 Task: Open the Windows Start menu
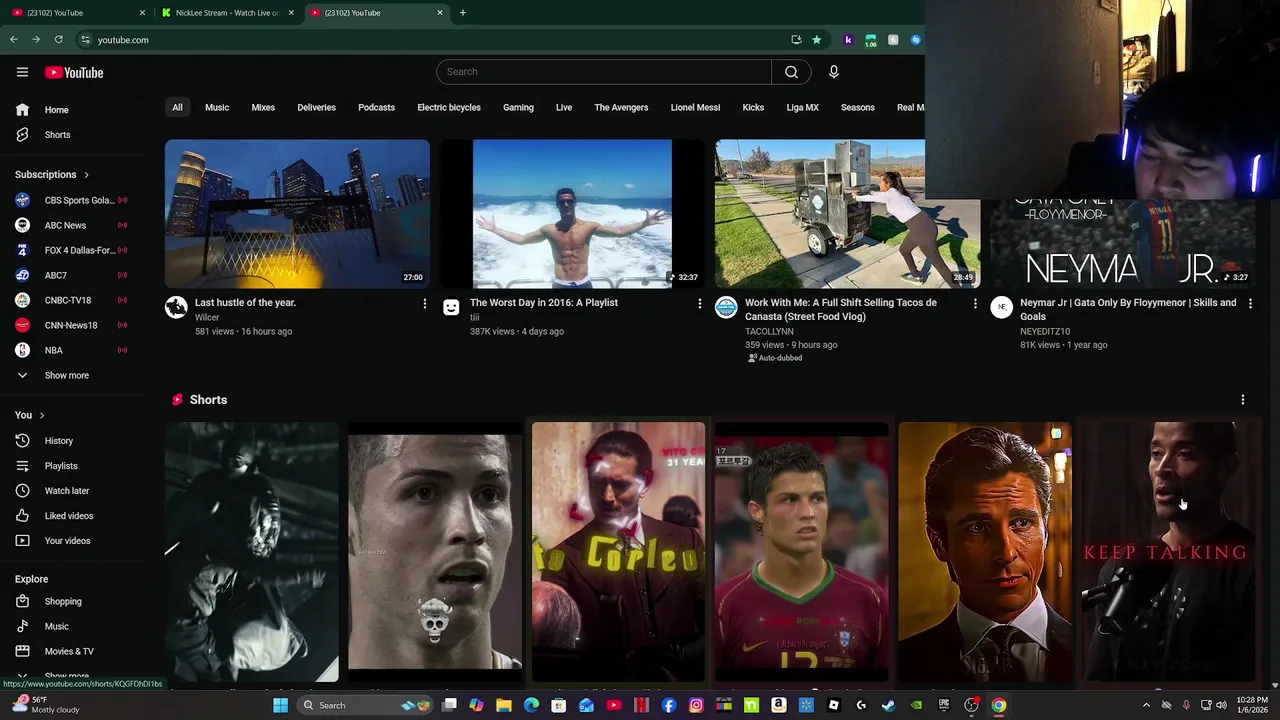pyautogui.click(x=281, y=705)
